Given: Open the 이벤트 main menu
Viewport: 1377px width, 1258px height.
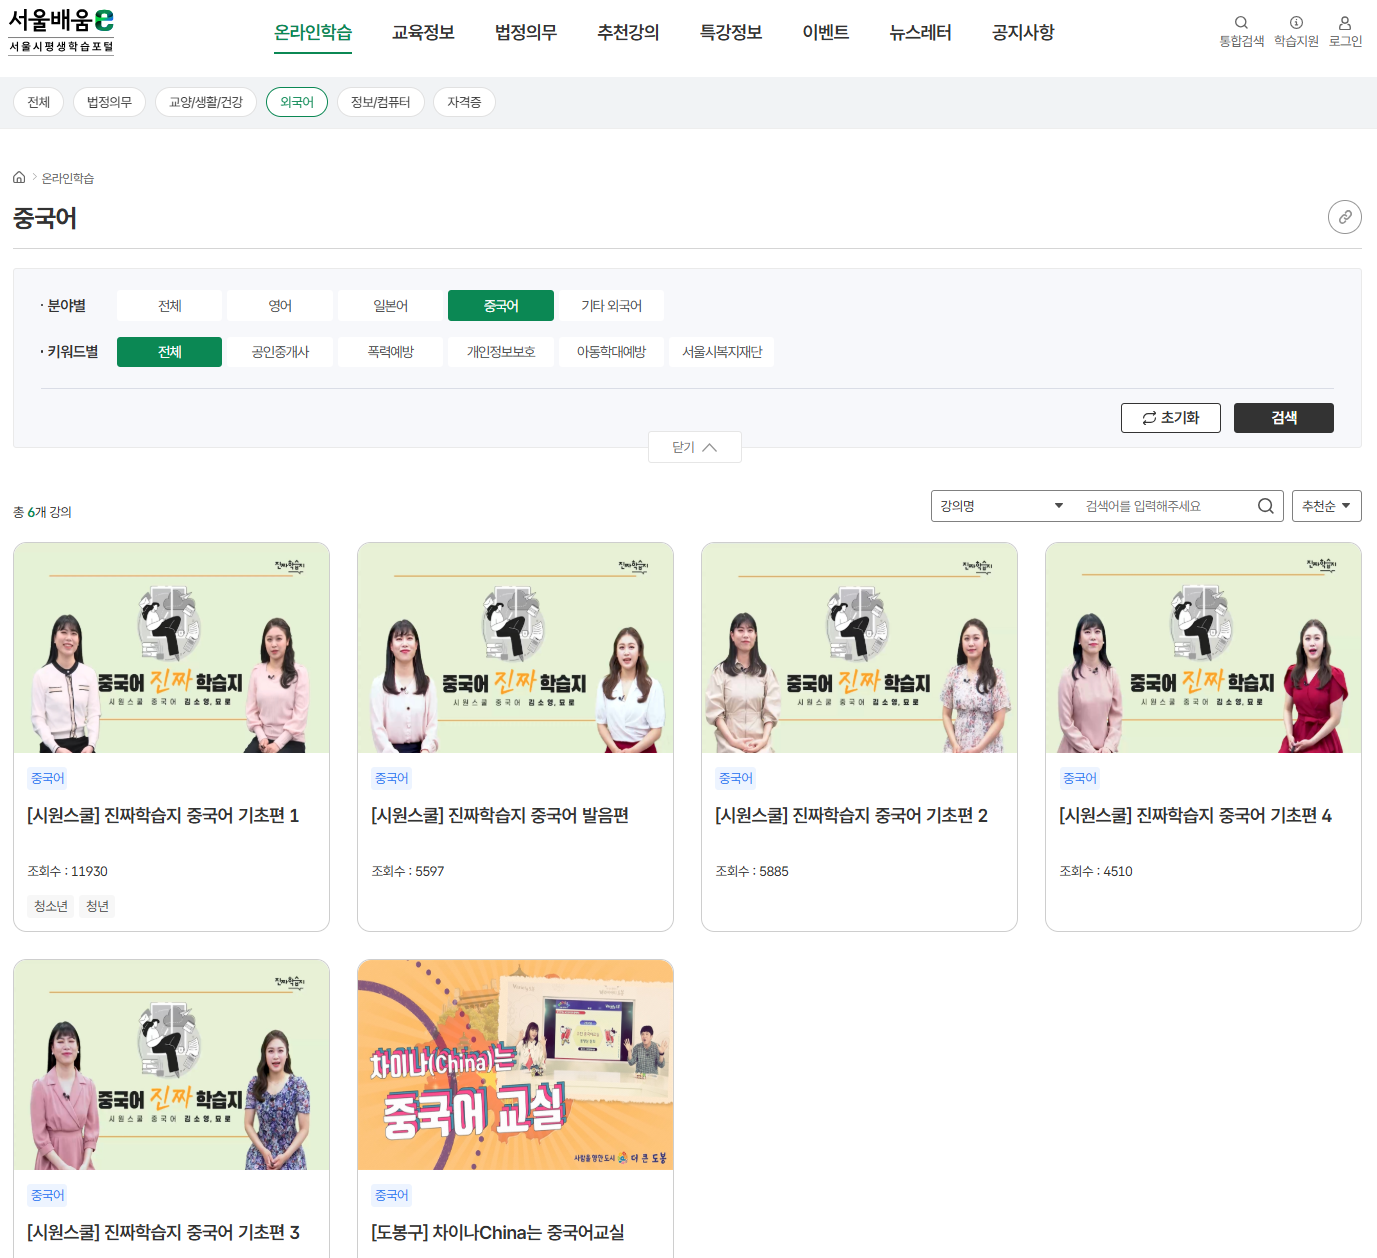Looking at the screenshot, I should click(x=826, y=33).
